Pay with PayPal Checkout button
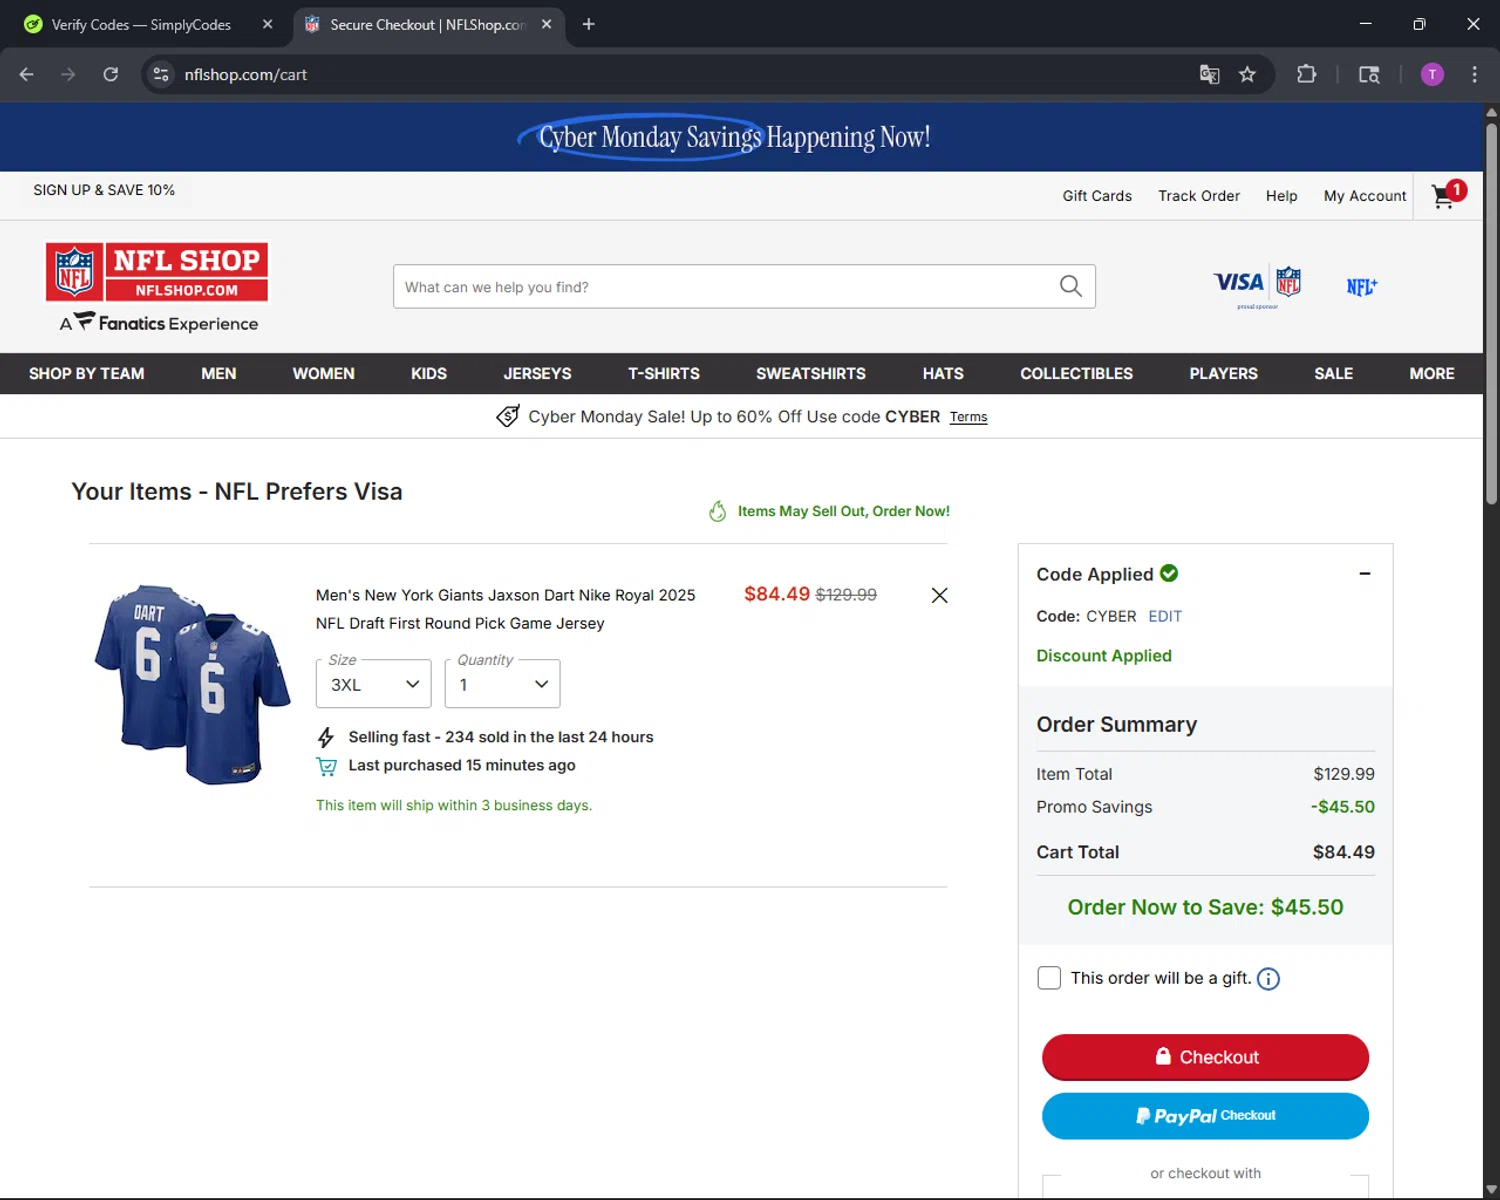 pos(1205,1116)
